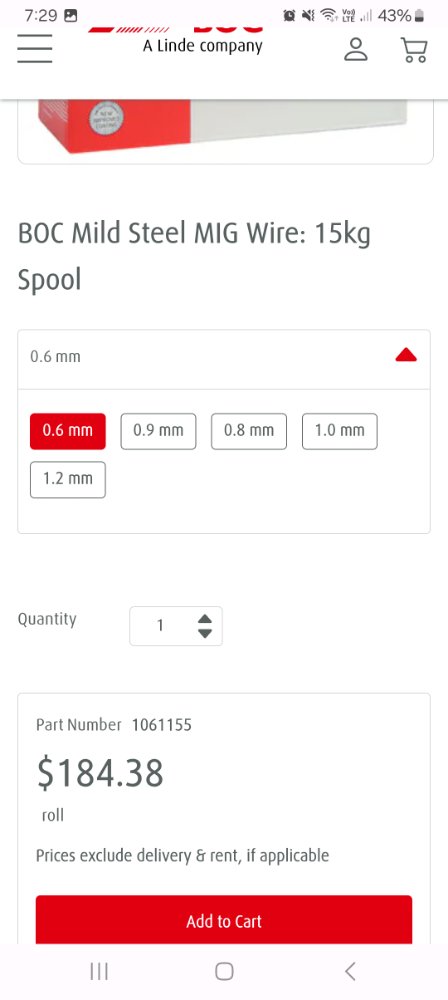Select the 1.2 mm wire size
Image resolution: width=448 pixels, height=1000 pixels.
click(68, 480)
